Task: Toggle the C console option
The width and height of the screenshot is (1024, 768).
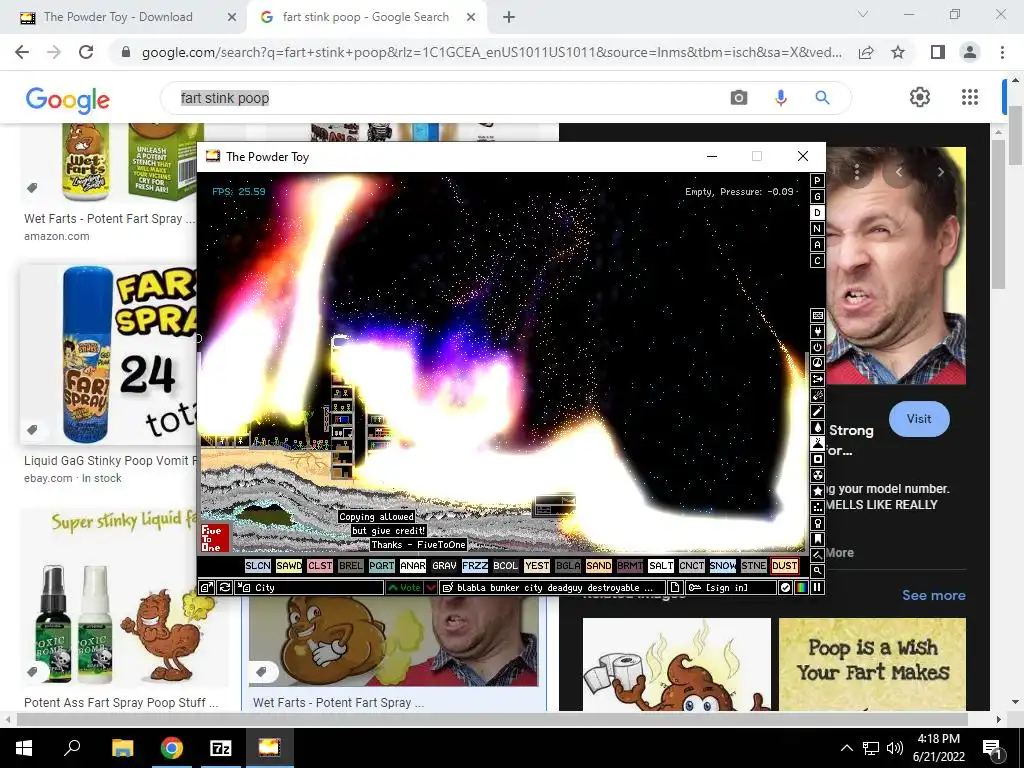Action: click(x=817, y=261)
